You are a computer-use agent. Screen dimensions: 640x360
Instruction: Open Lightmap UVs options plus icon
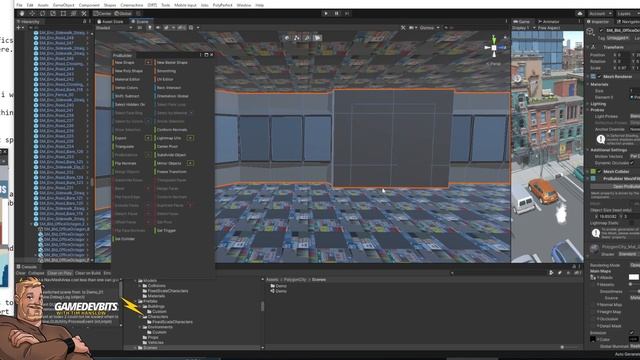pyautogui.click(x=190, y=138)
